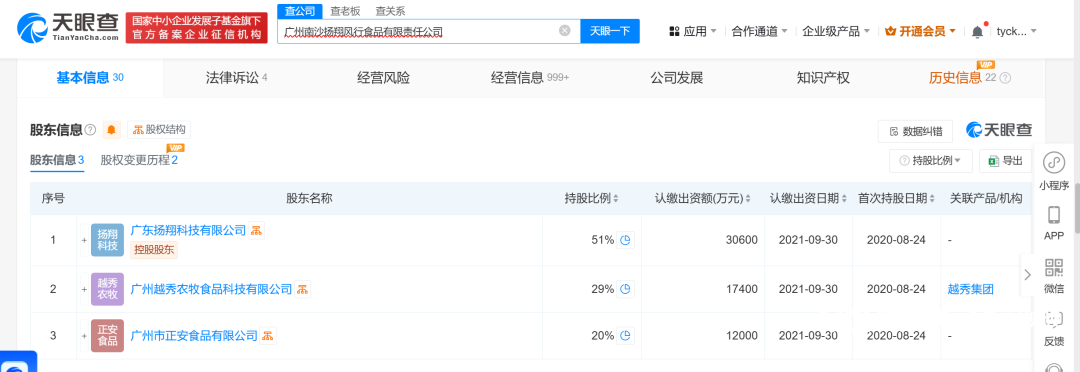Click equity structure icon beside 广东扬翔科技

point(256,231)
